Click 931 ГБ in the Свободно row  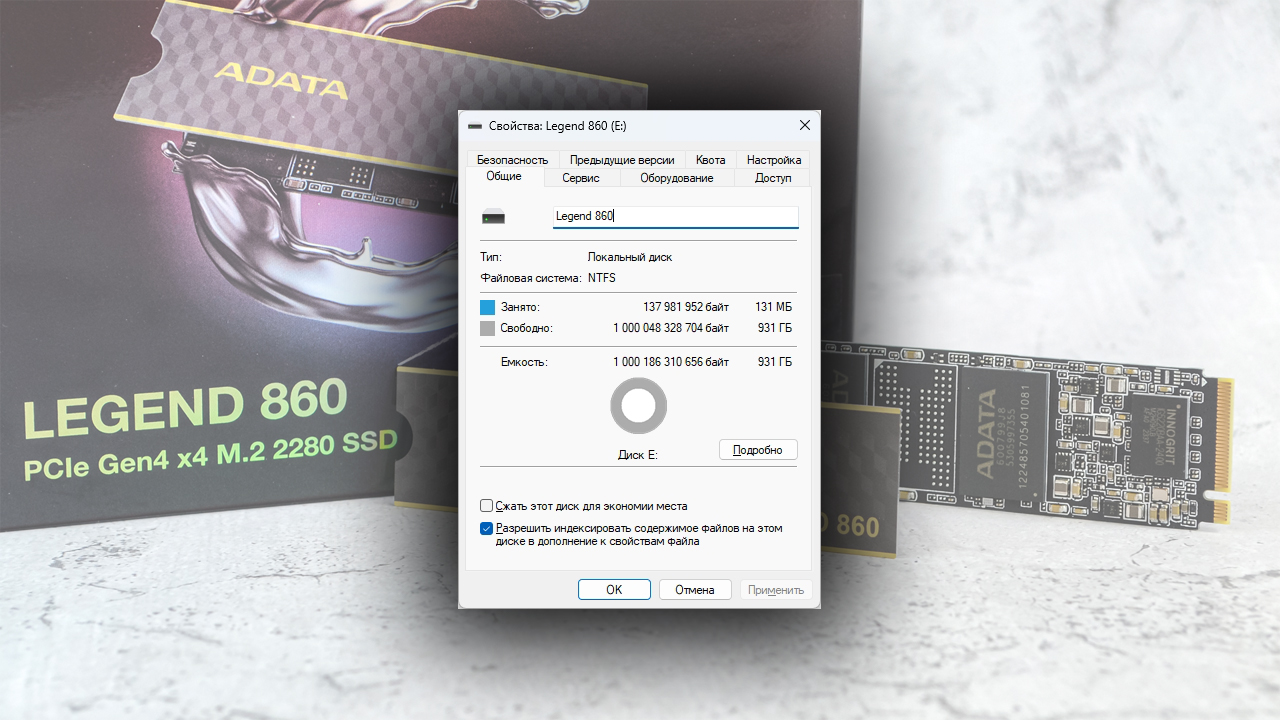(x=775, y=328)
